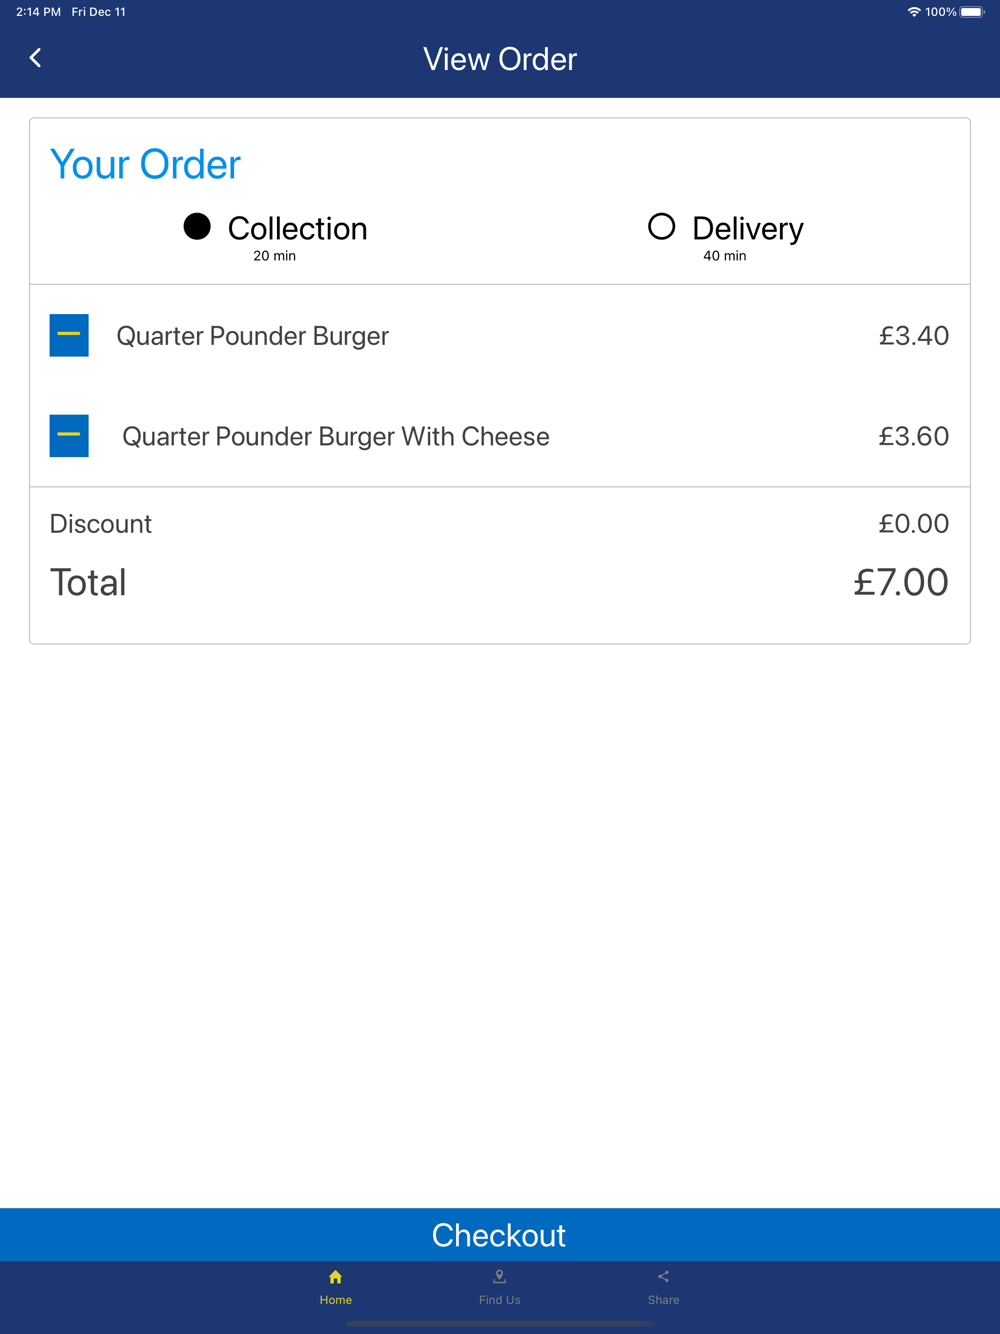
Task: Click minus icon beside Burger With Cheese
Action: [69, 436]
